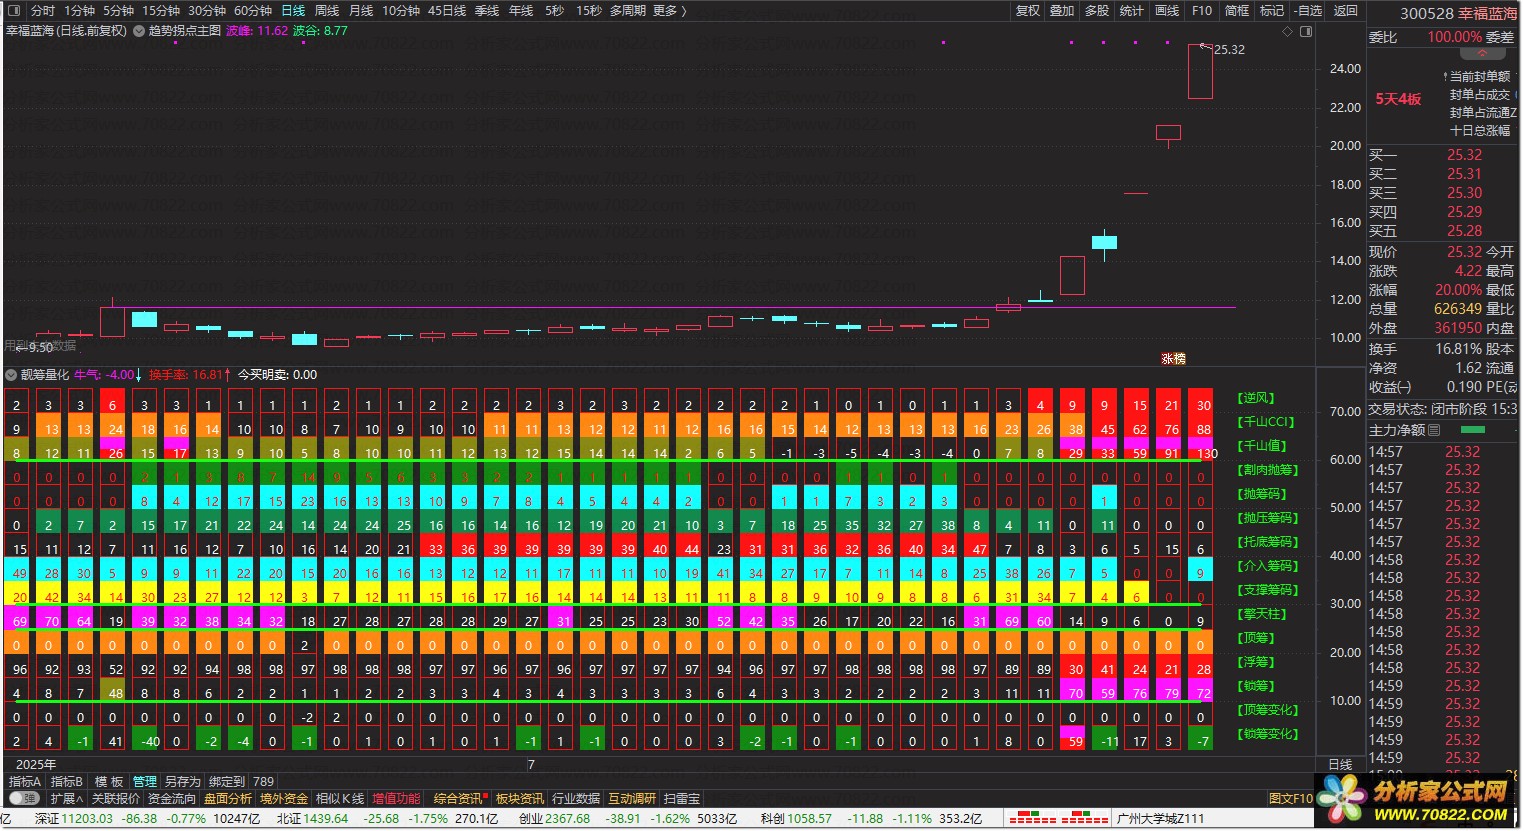
Task: Select the 指标A tab
Action: tap(25, 782)
